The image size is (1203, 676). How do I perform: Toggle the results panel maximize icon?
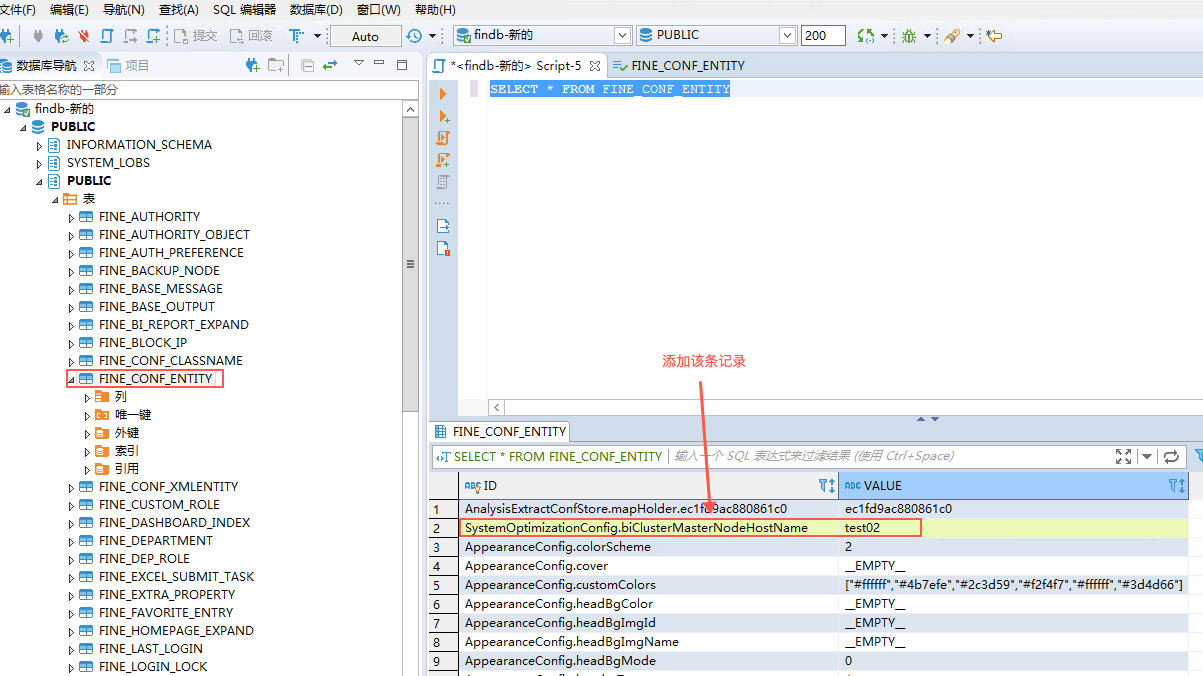pyautogui.click(x=1123, y=456)
